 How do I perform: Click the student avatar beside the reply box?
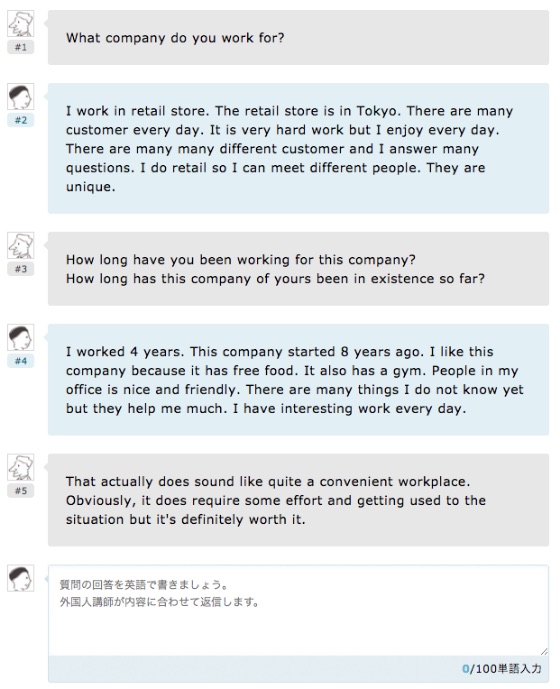click(x=21, y=578)
